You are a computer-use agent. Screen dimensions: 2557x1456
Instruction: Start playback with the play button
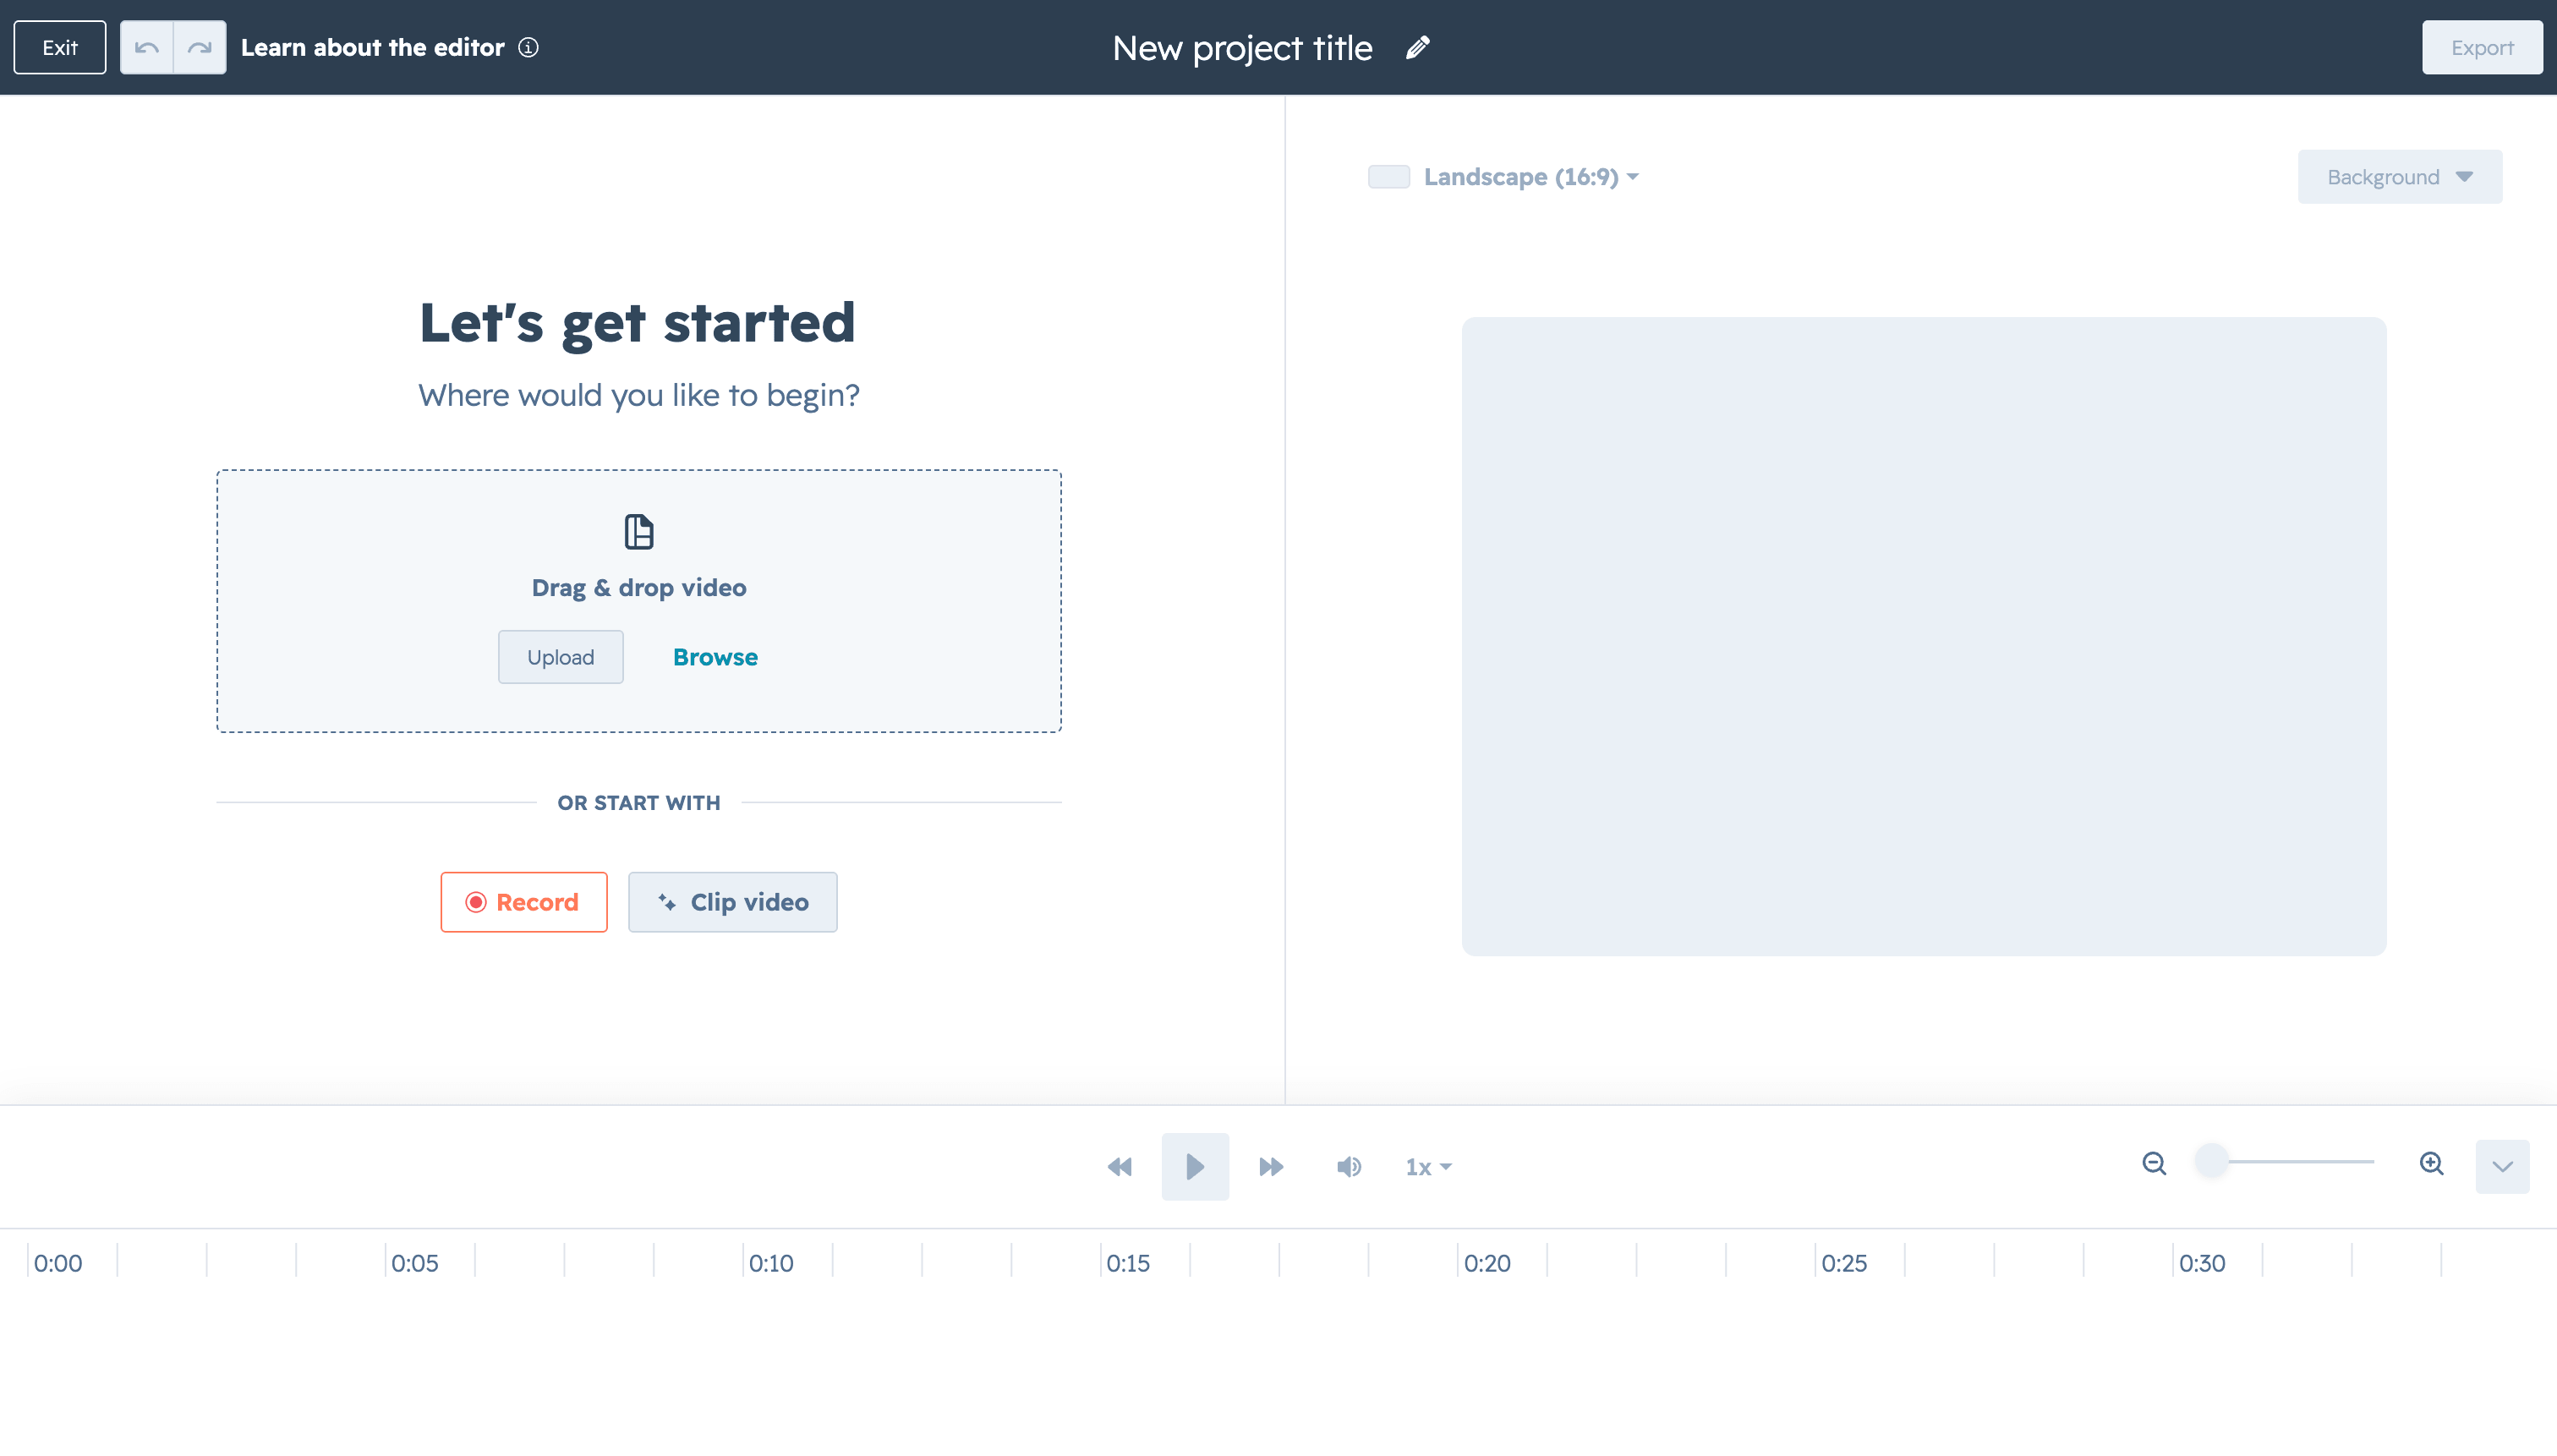click(1195, 1167)
